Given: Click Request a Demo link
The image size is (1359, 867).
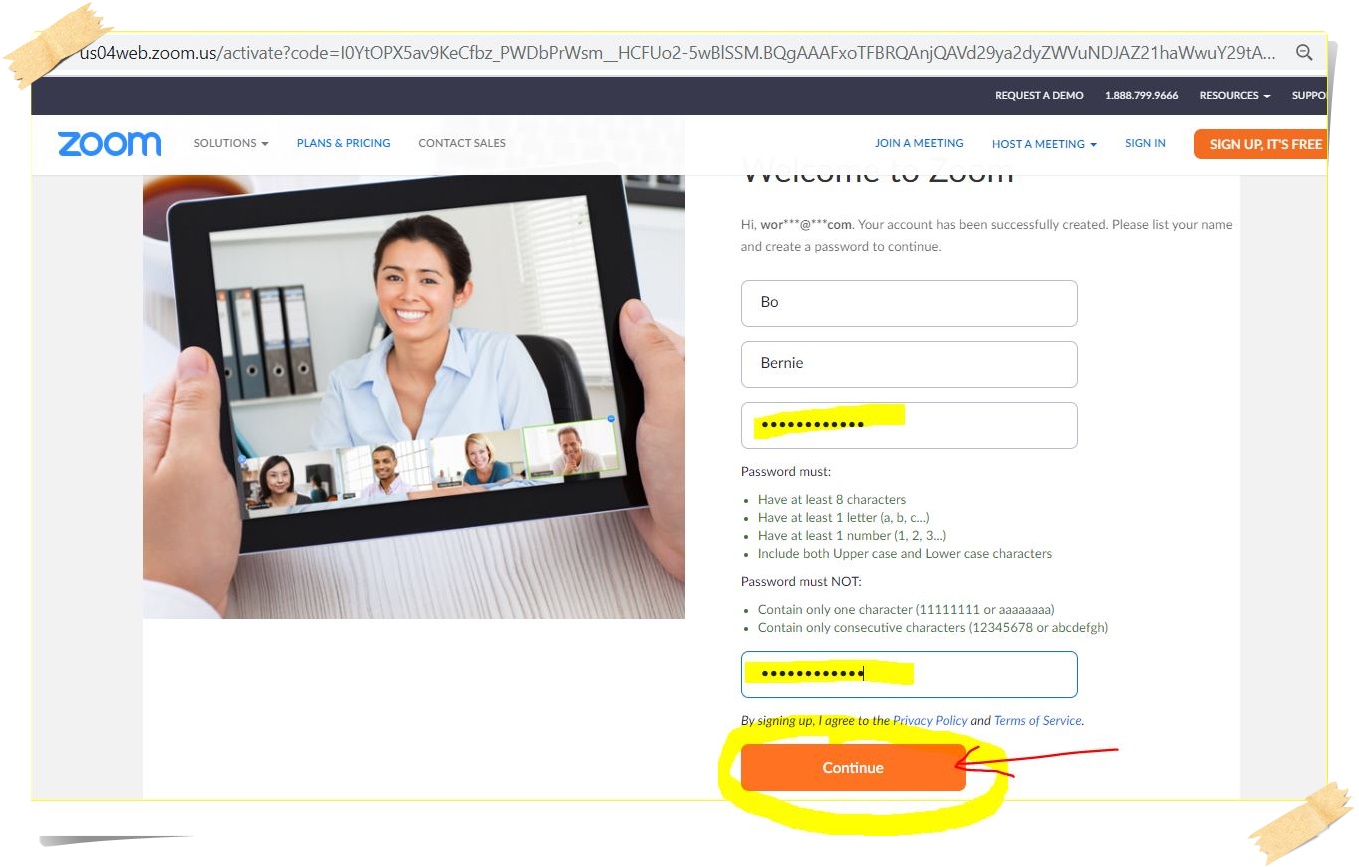Looking at the screenshot, I should tap(1039, 96).
